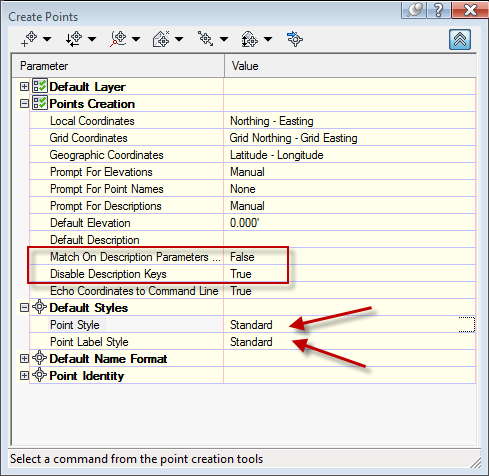489x476 pixels.
Task: Click the Default Layer settings icon
Action: click(40, 86)
